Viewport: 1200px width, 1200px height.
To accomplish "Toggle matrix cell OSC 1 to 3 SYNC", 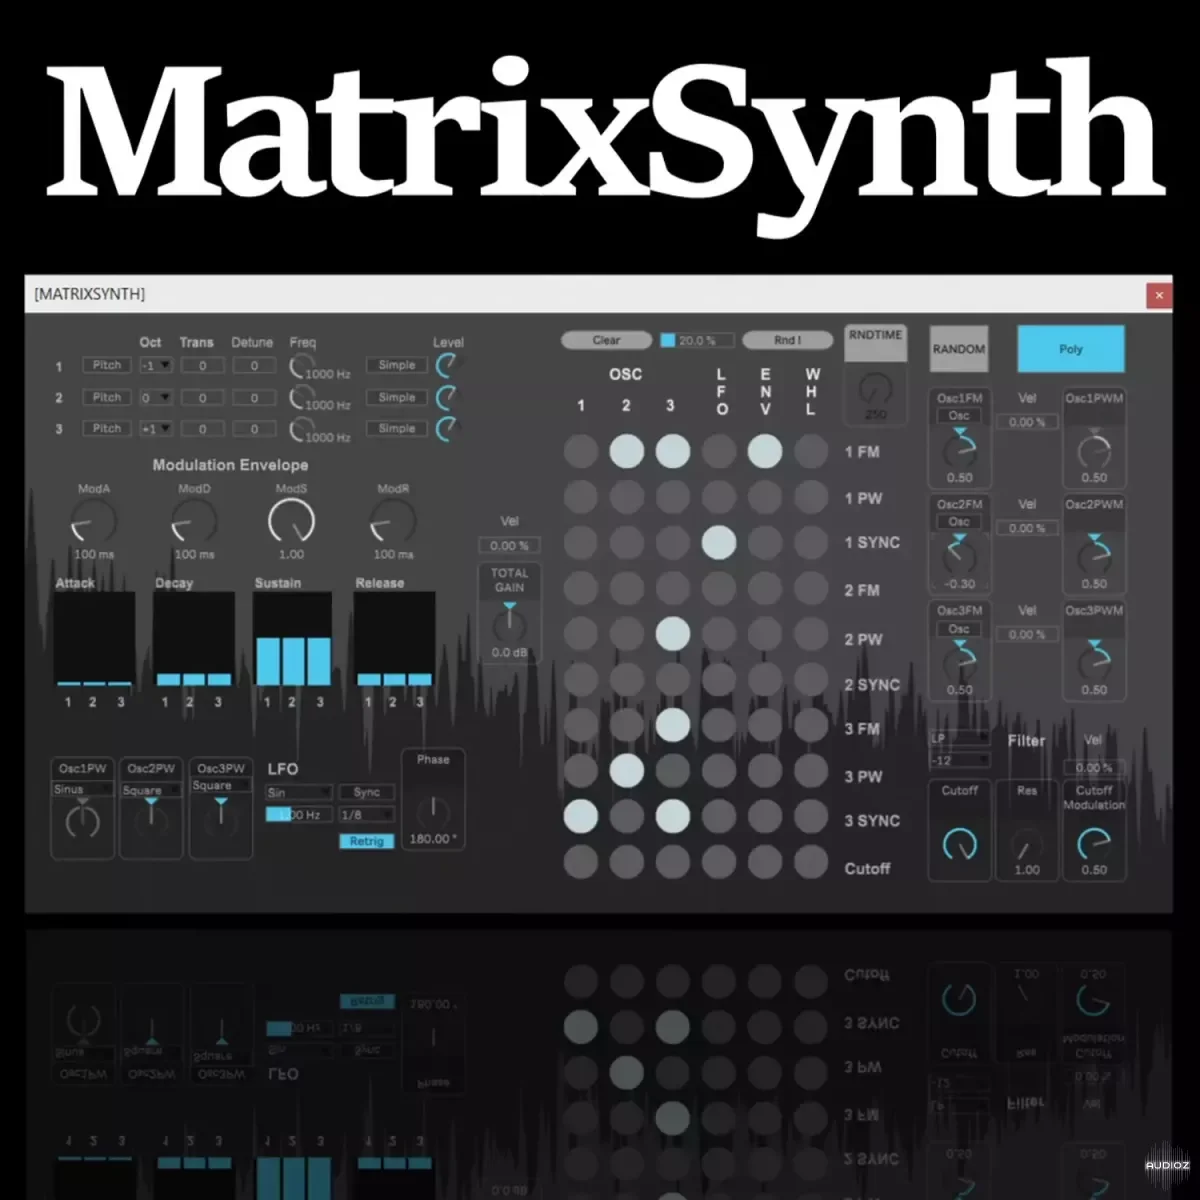I will pos(580,816).
